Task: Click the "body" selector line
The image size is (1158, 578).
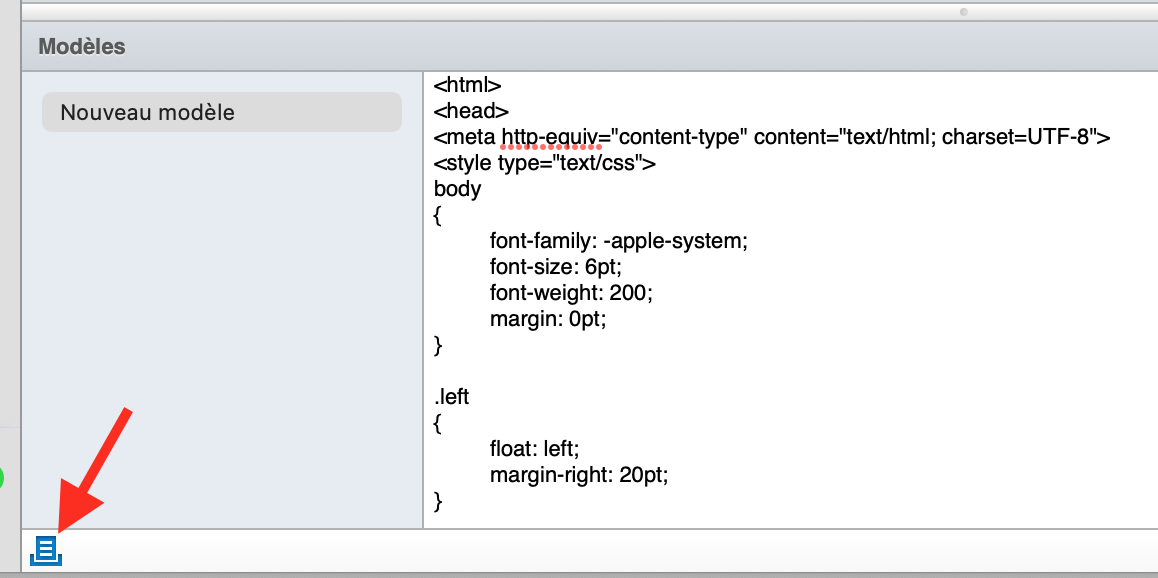Action: (x=457, y=189)
